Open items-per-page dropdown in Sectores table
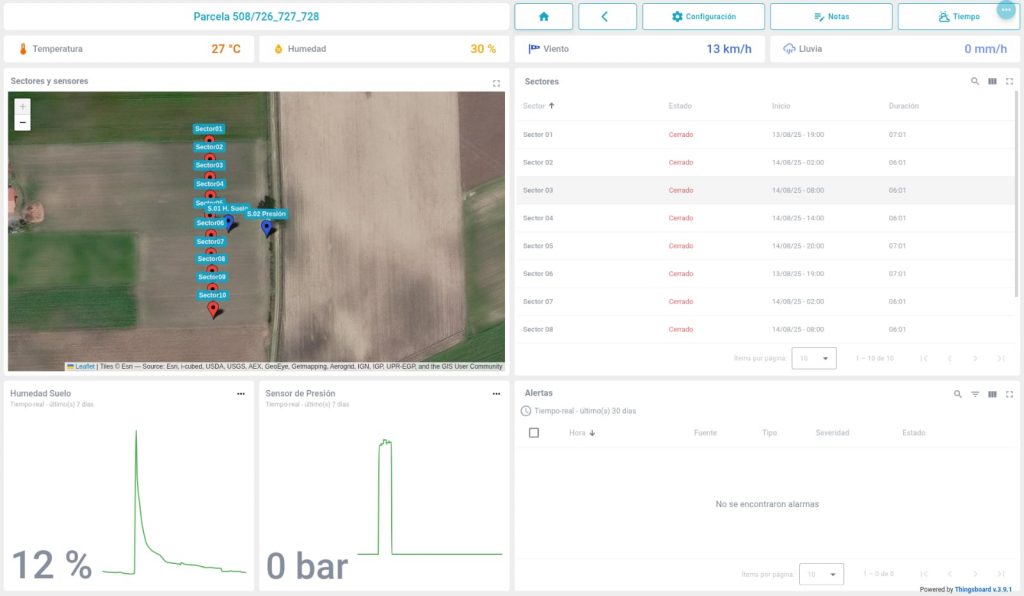 click(813, 358)
